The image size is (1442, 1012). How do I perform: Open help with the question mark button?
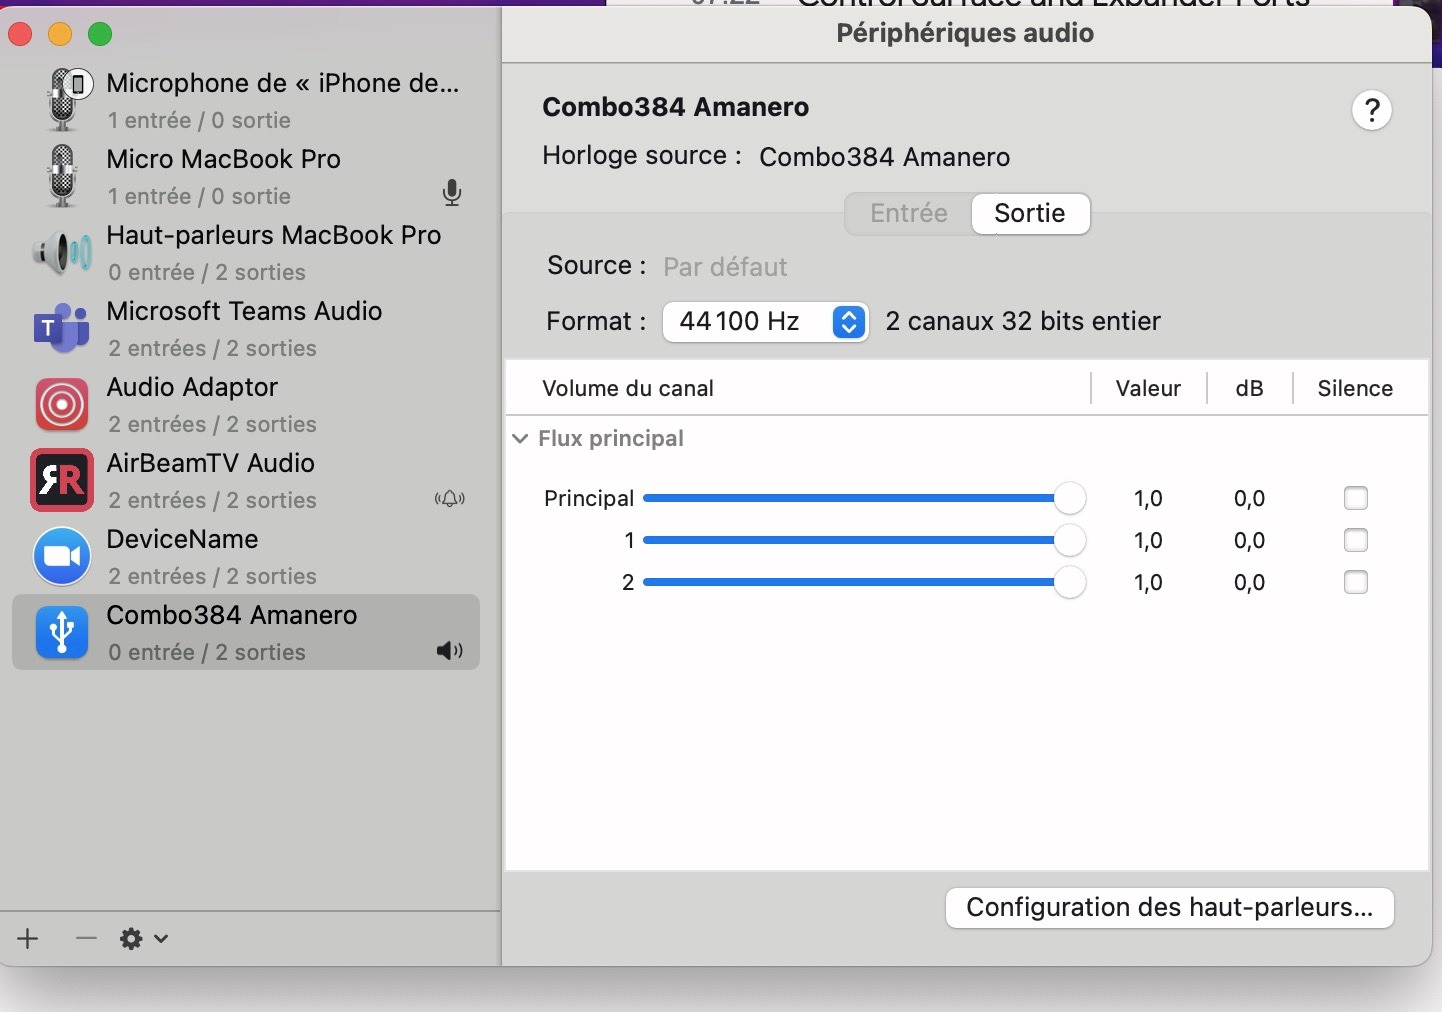tap(1372, 110)
